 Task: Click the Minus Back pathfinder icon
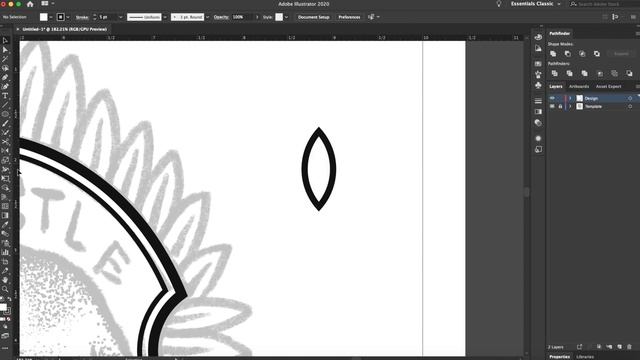click(x=629, y=73)
